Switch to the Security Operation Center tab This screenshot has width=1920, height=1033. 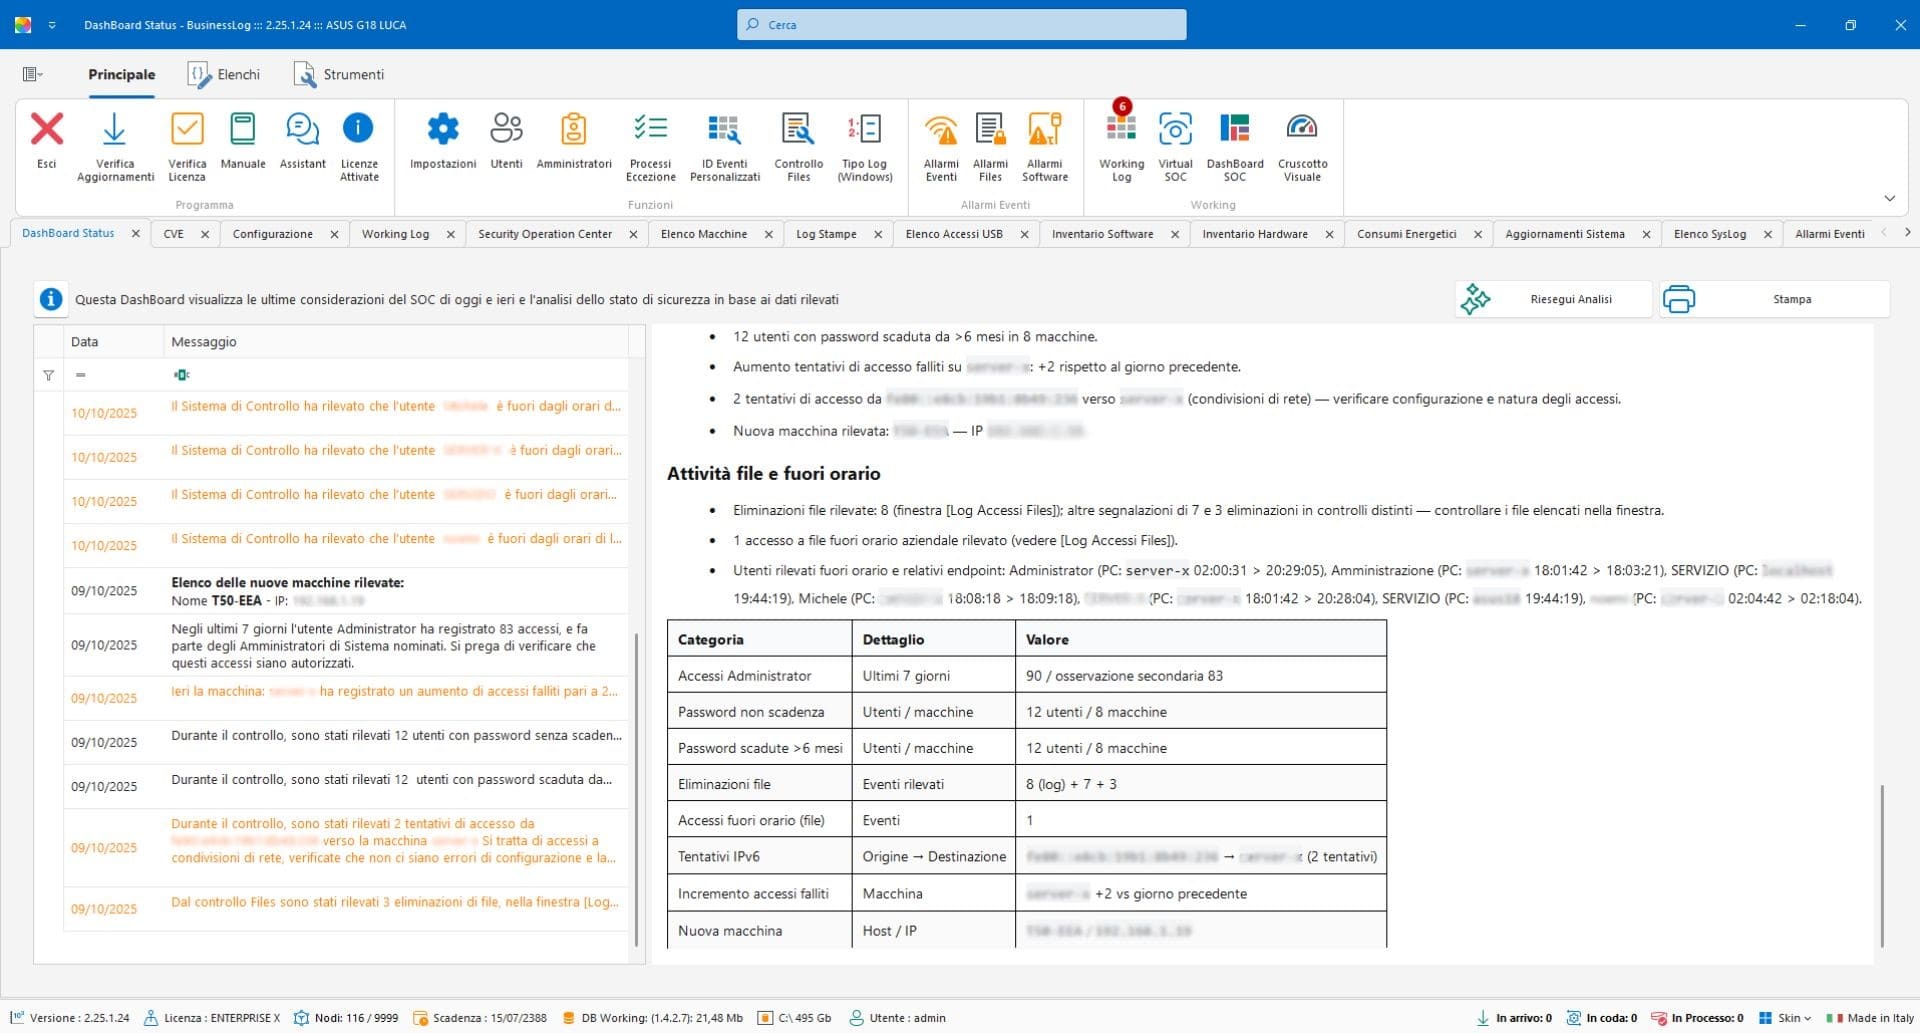(x=544, y=234)
